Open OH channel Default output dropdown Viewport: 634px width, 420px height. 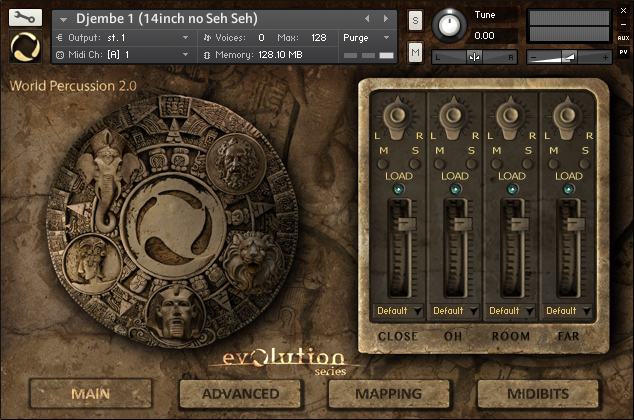[x=455, y=311]
